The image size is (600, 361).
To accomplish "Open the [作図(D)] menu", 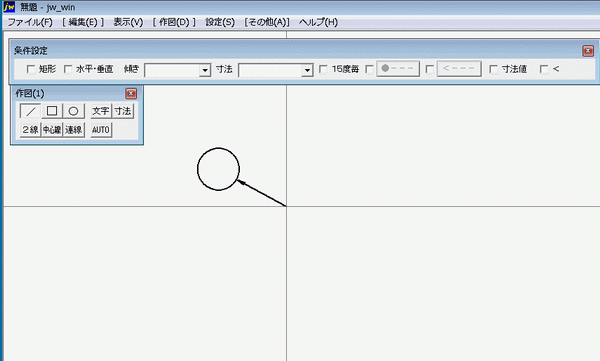I will tap(174, 22).
